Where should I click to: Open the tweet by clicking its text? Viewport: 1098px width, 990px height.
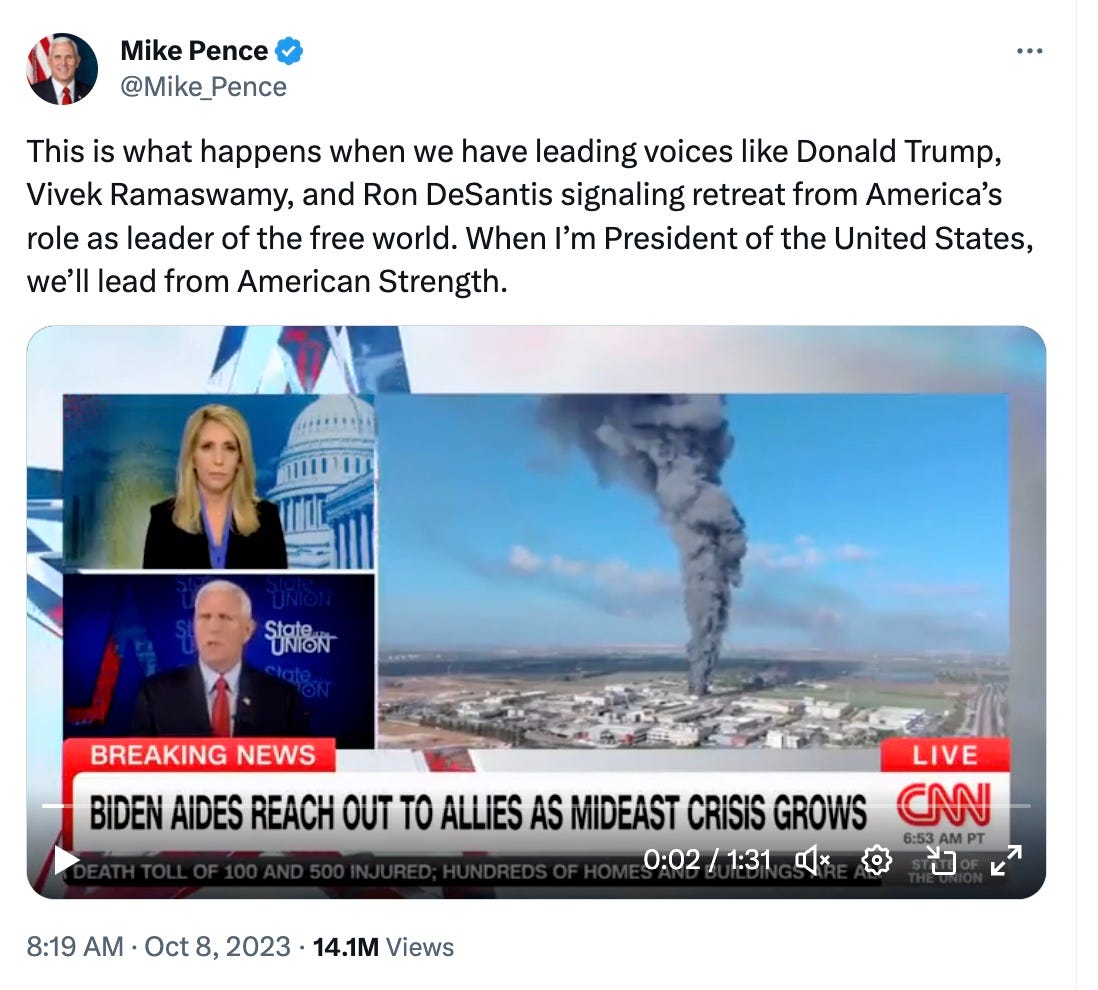tap(530, 216)
